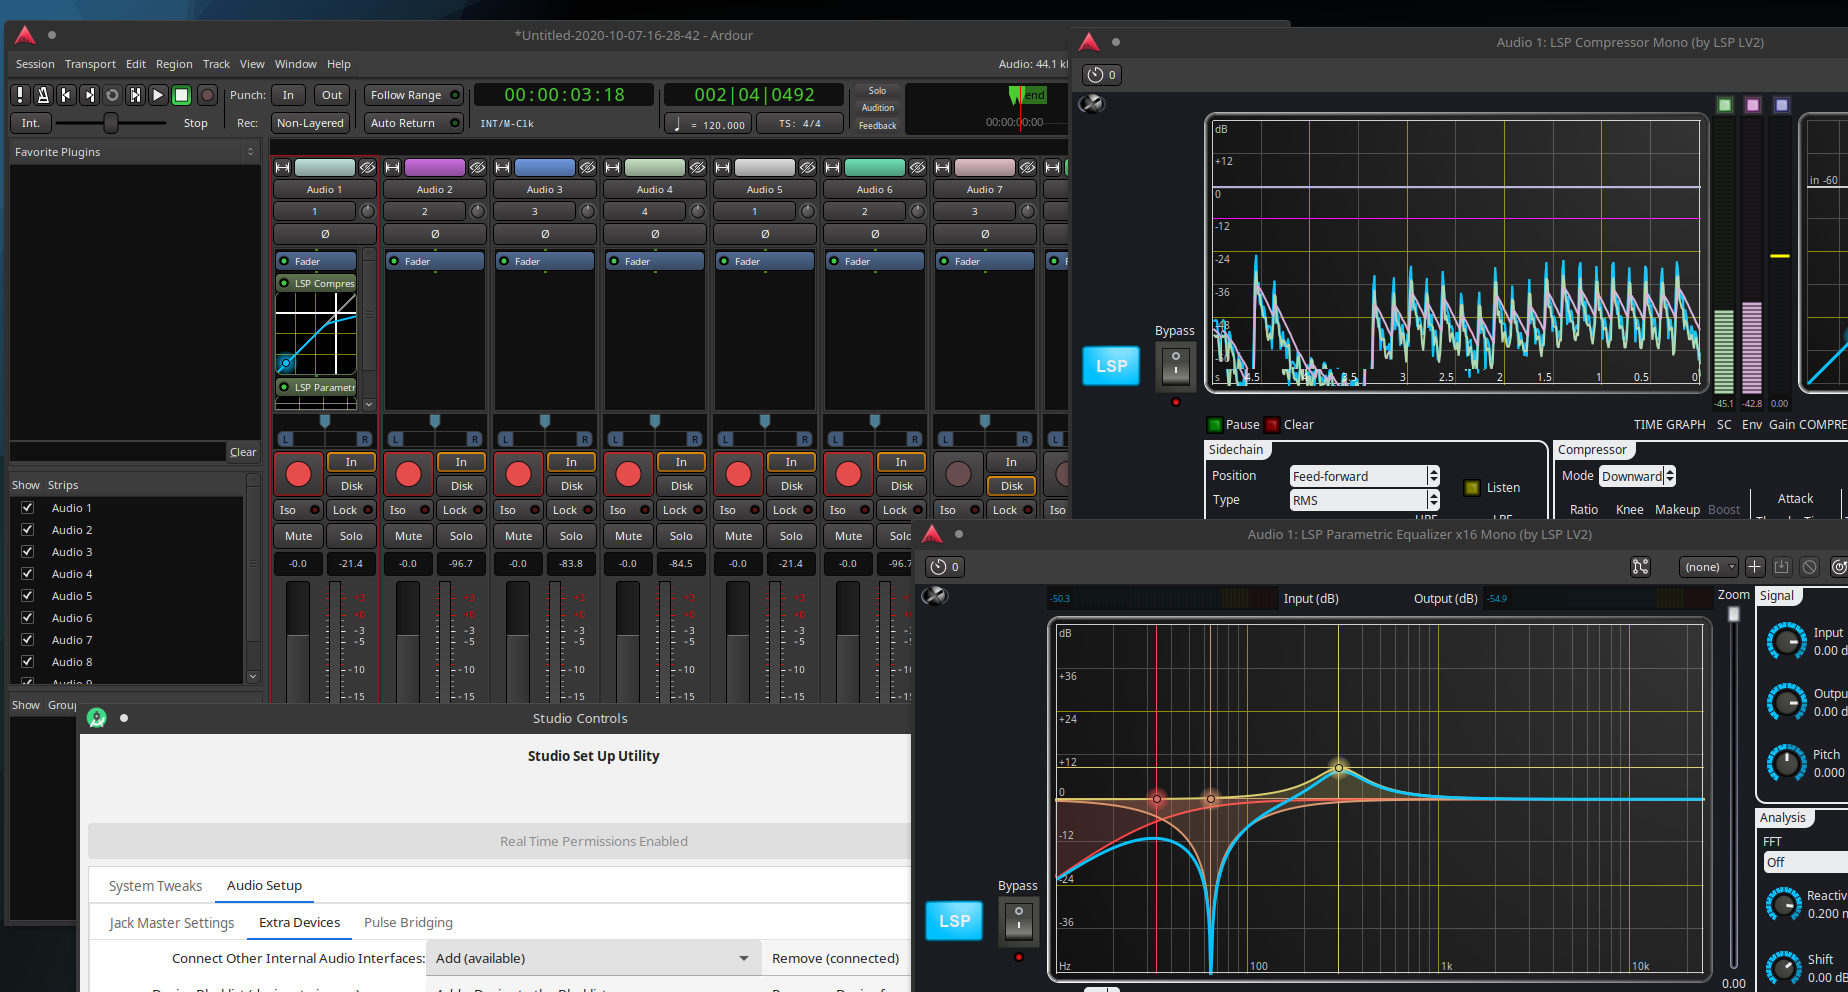Hide the Audio 2 strip using eye icon
This screenshot has height=992, width=1848.
point(477,167)
